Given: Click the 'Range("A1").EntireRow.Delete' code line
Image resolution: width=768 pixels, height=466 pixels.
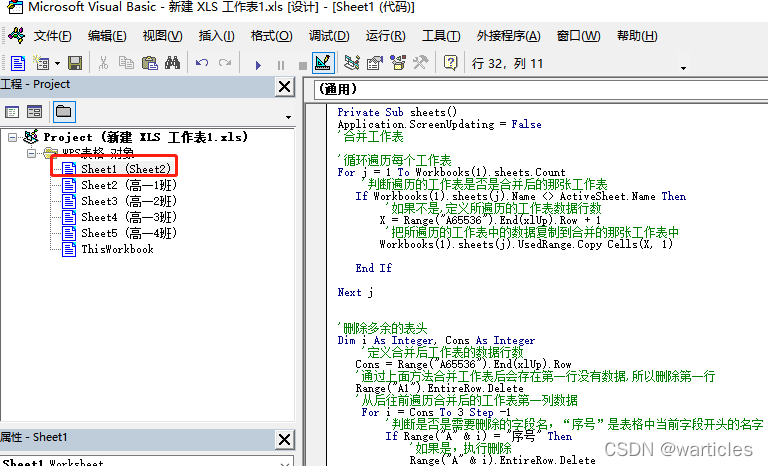Looking at the screenshot, I should (x=439, y=389).
